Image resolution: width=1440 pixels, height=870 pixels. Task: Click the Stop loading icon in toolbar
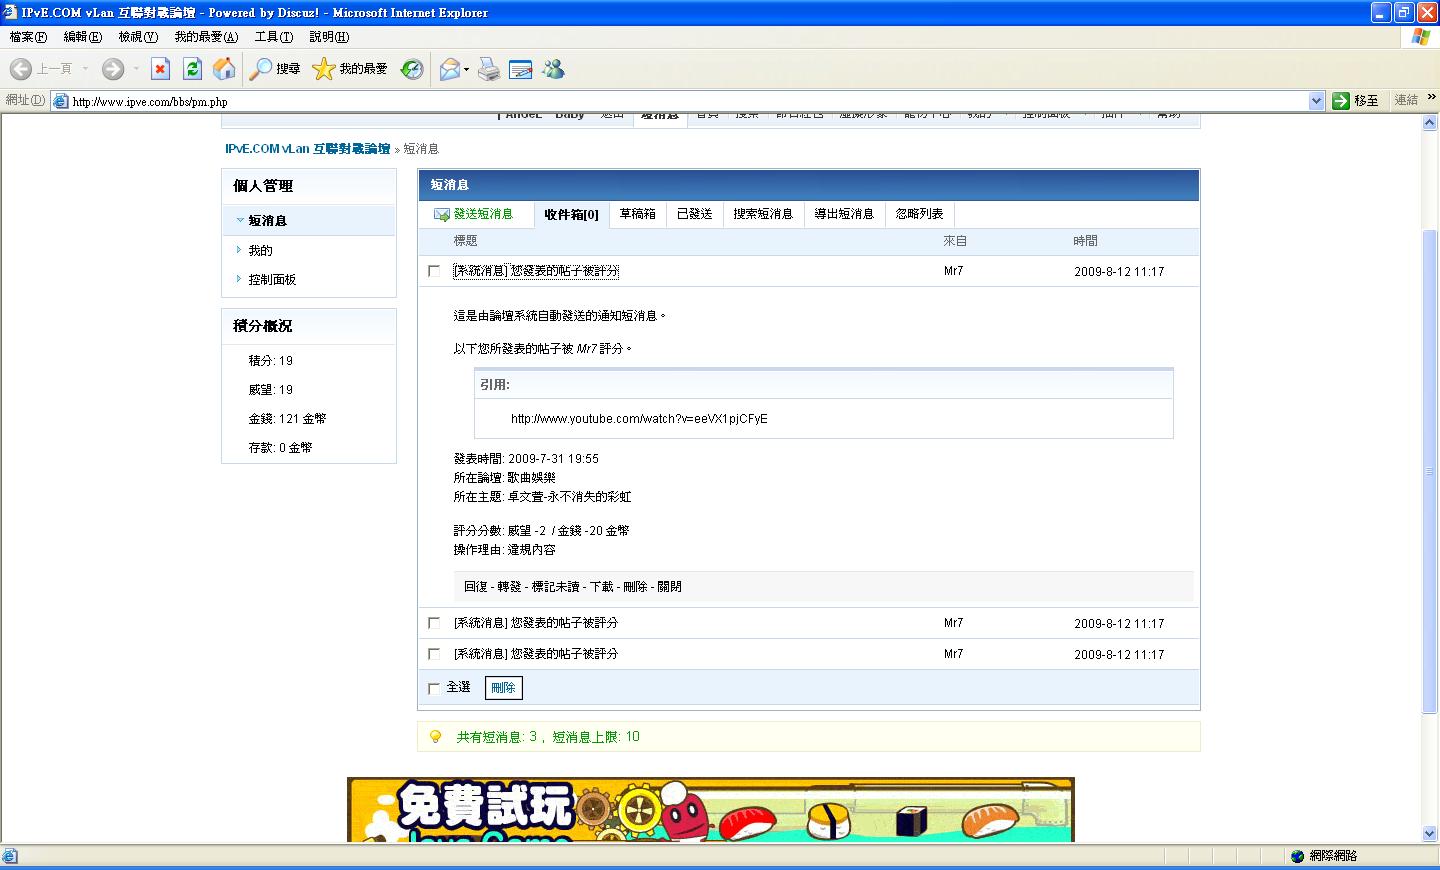[x=160, y=69]
